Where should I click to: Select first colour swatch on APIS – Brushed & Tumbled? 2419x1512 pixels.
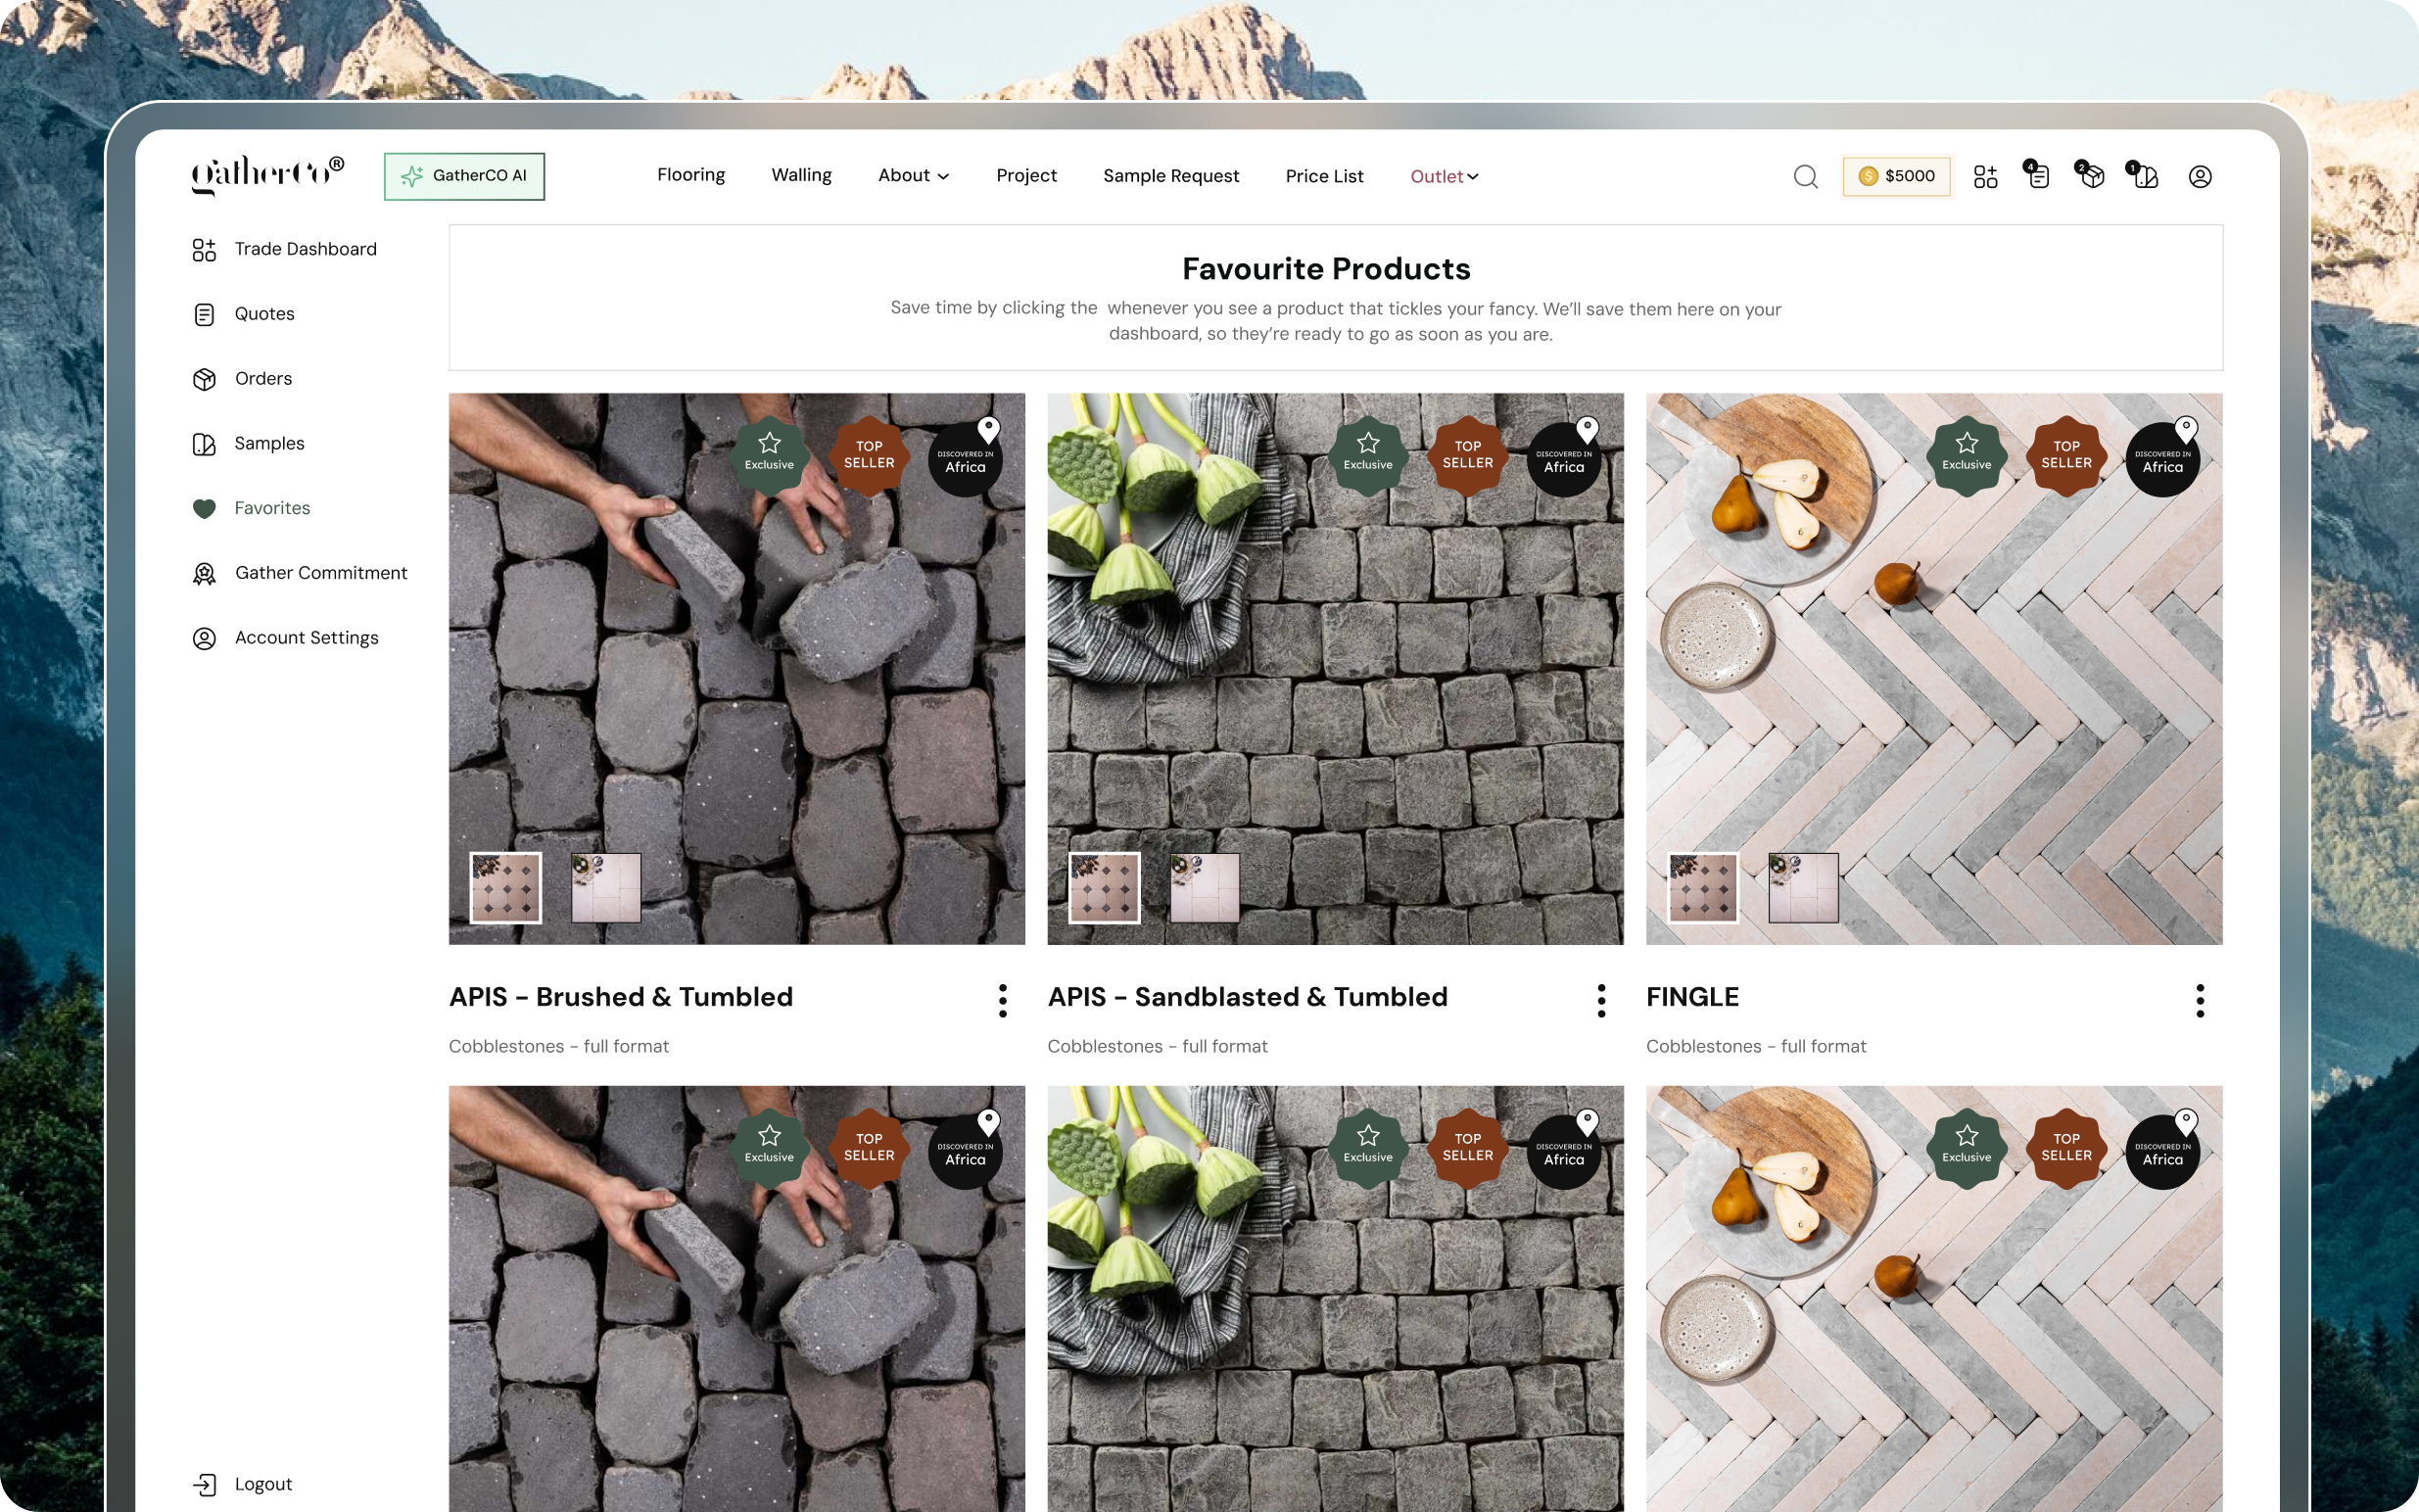[506, 888]
